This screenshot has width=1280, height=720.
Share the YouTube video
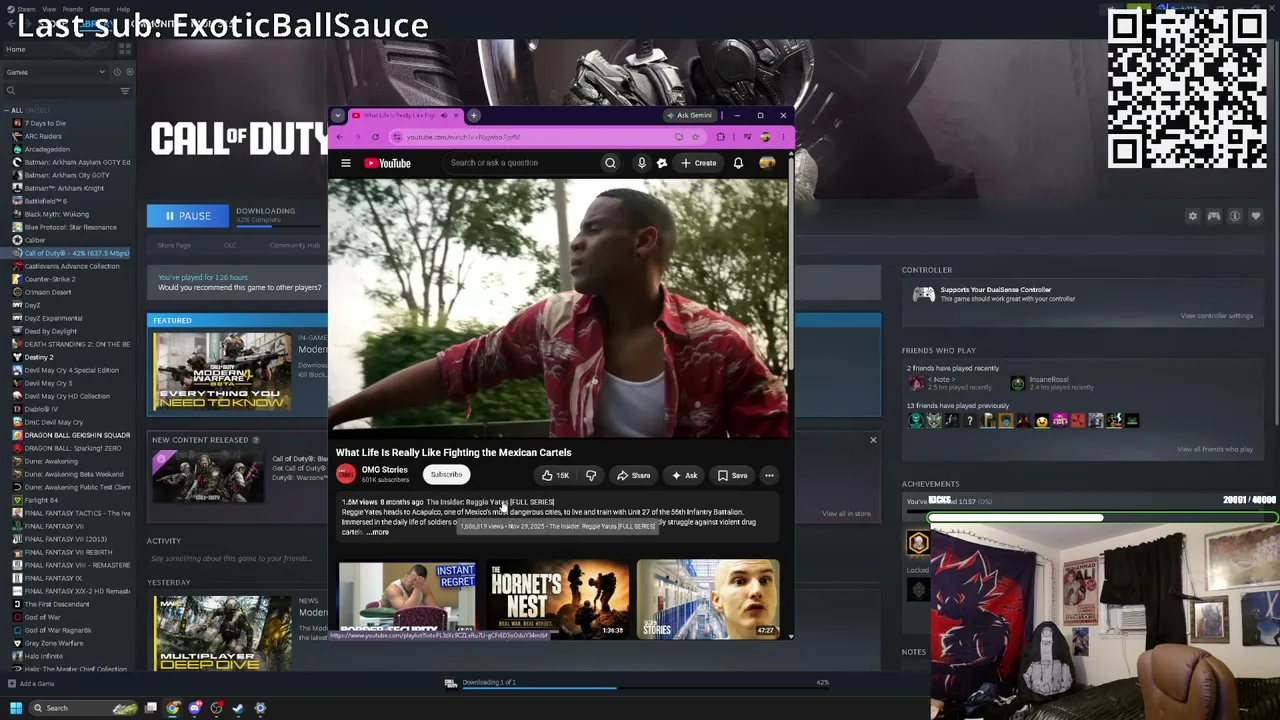633,475
